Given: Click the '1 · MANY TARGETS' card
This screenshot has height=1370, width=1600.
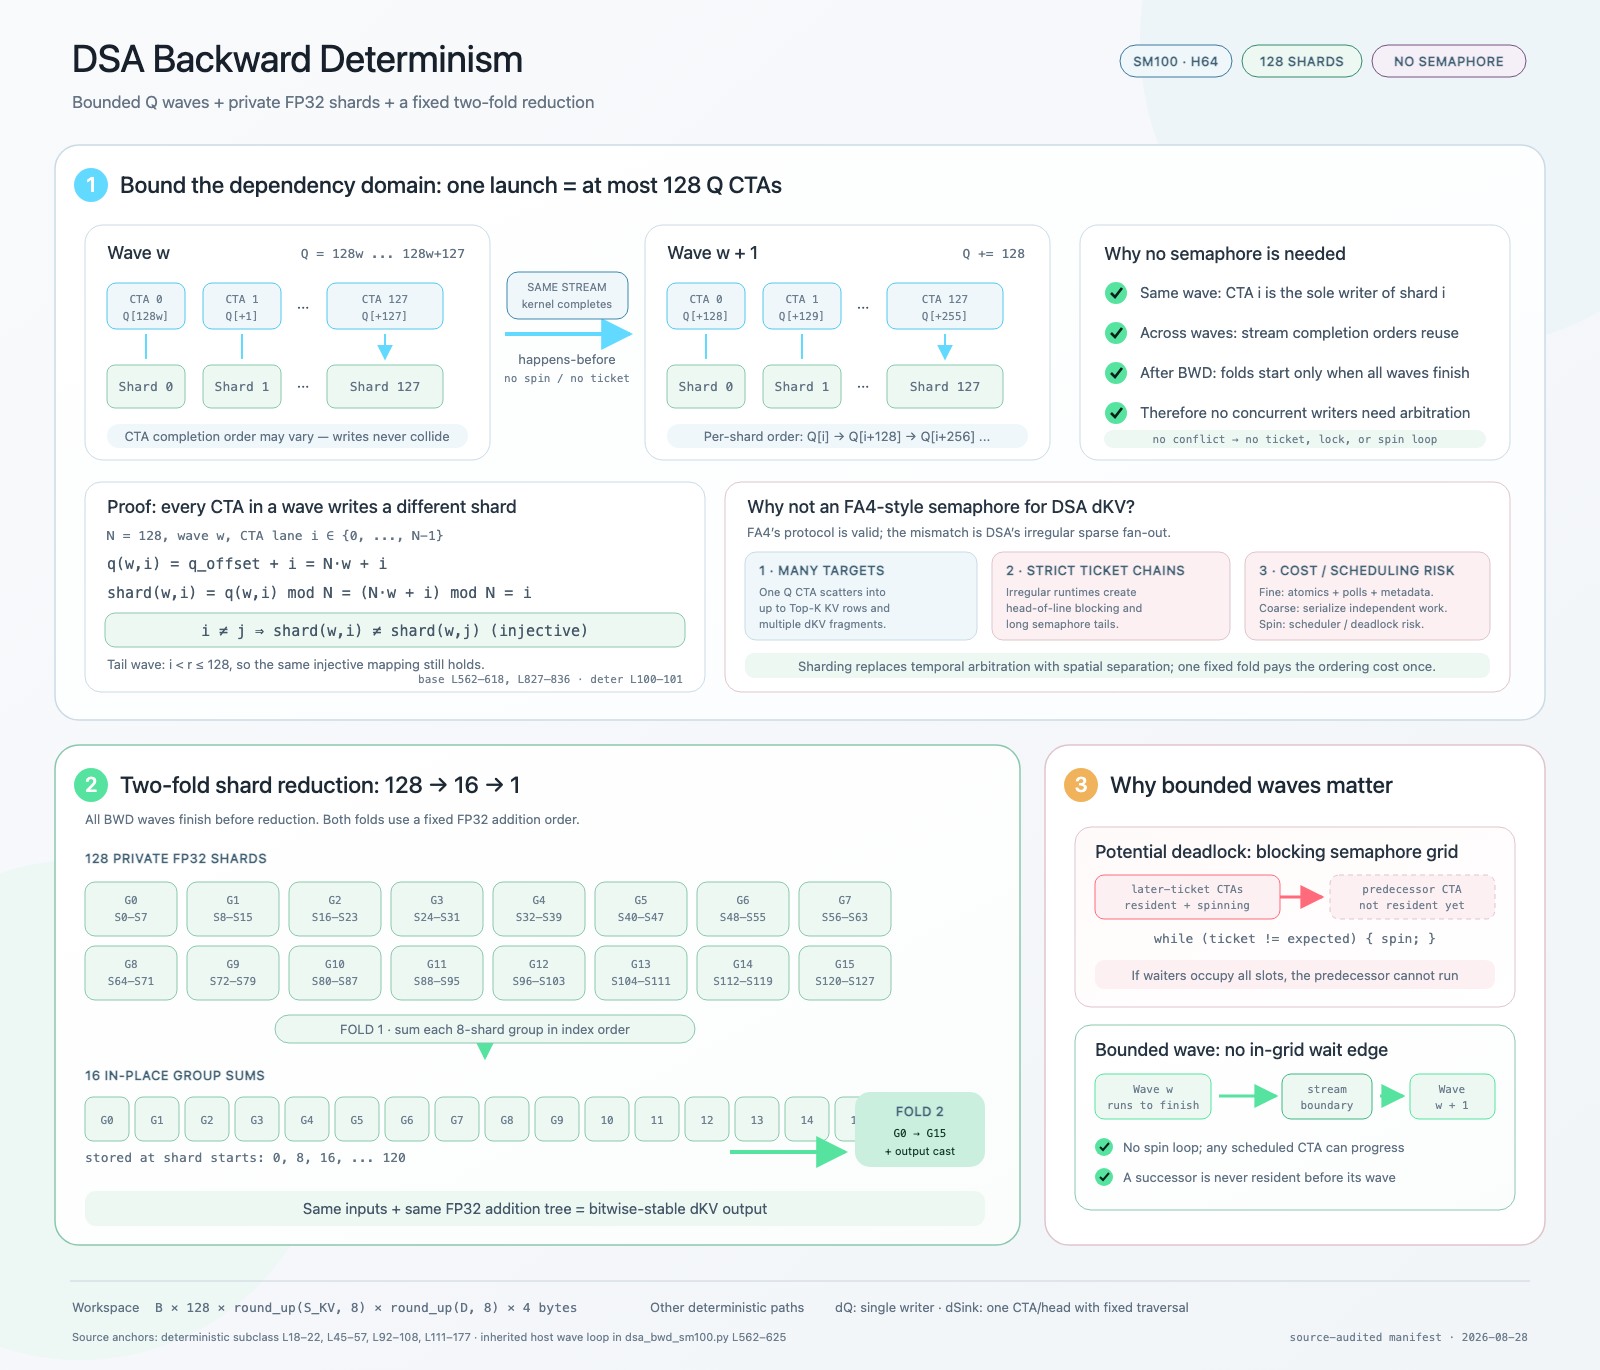Looking at the screenshot, I should (861, 596).
